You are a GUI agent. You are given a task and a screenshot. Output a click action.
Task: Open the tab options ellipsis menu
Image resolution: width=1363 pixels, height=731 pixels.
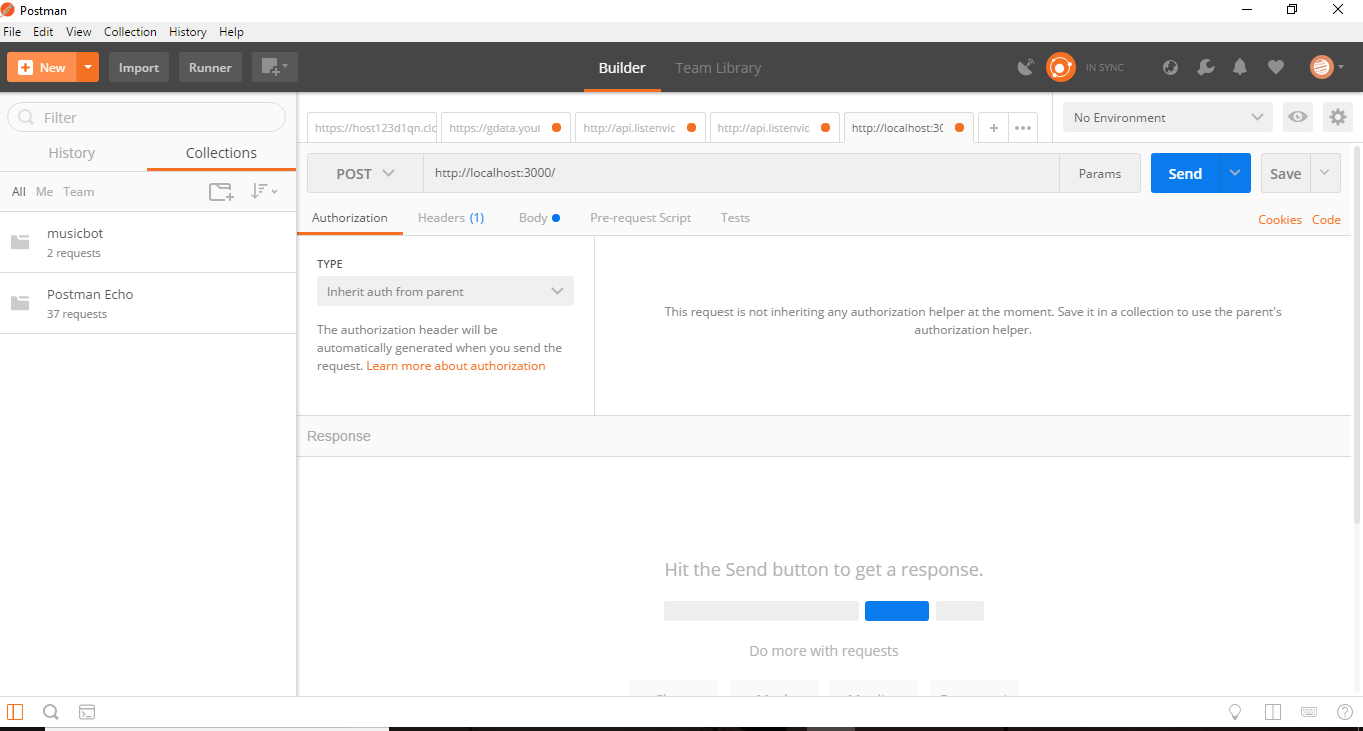[x=1023, y=128]
